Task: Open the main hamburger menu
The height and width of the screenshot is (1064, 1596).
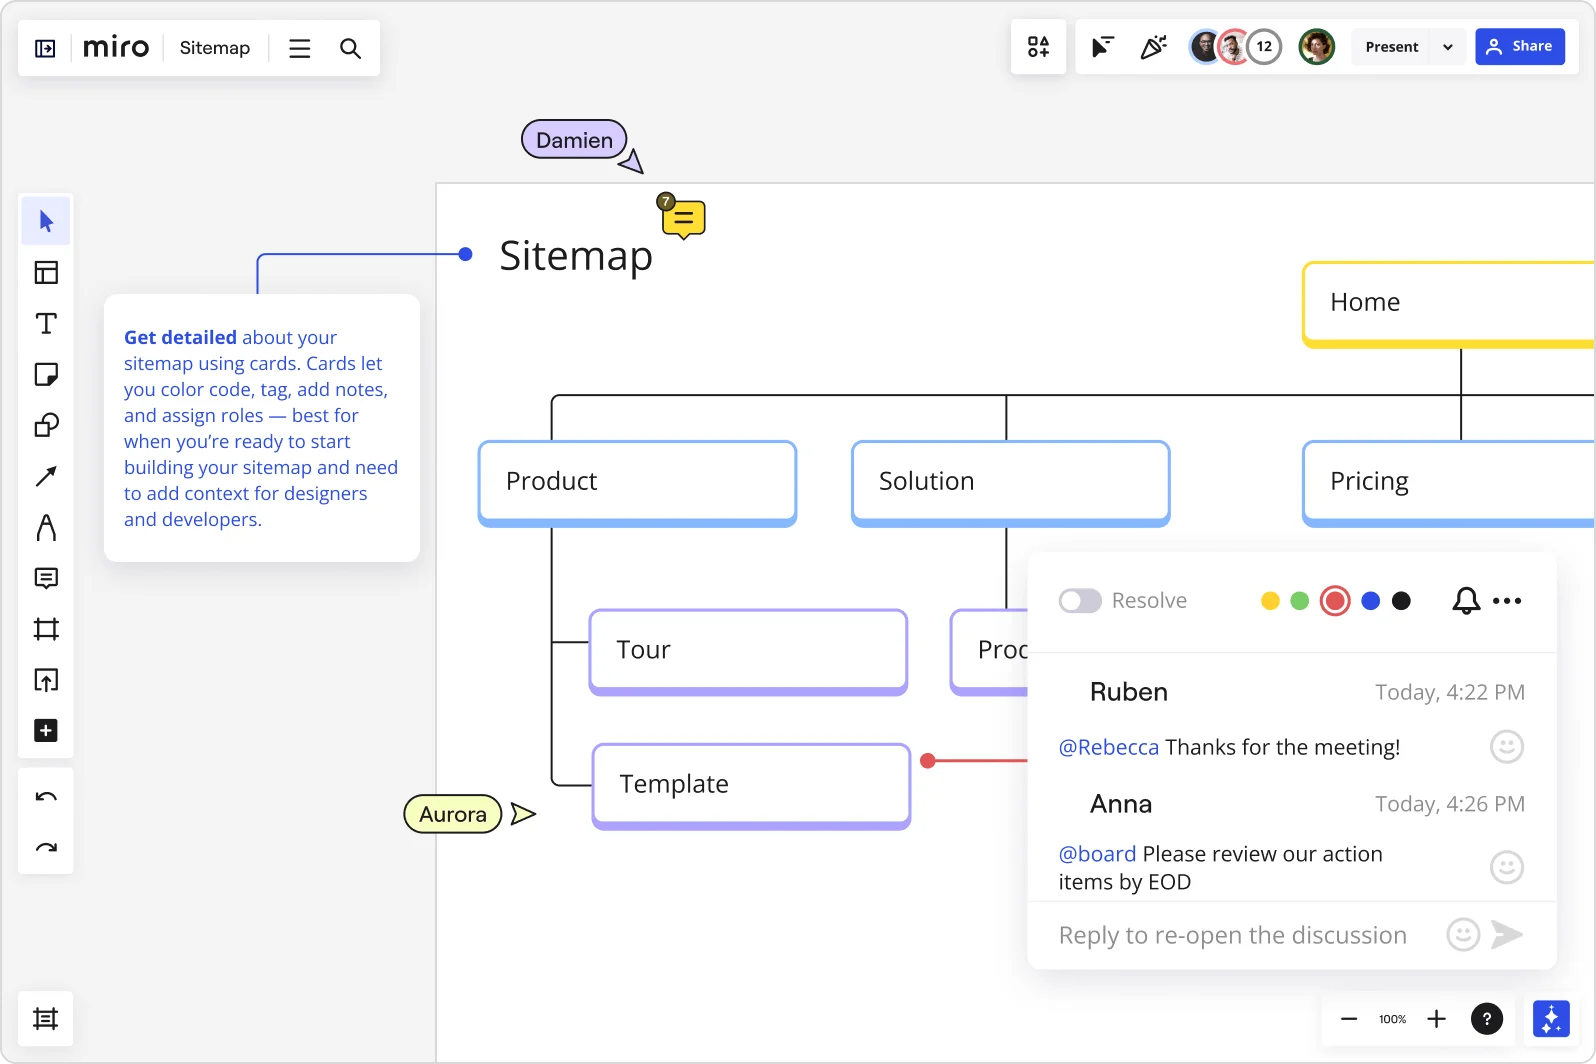Action: pos(300,48)
